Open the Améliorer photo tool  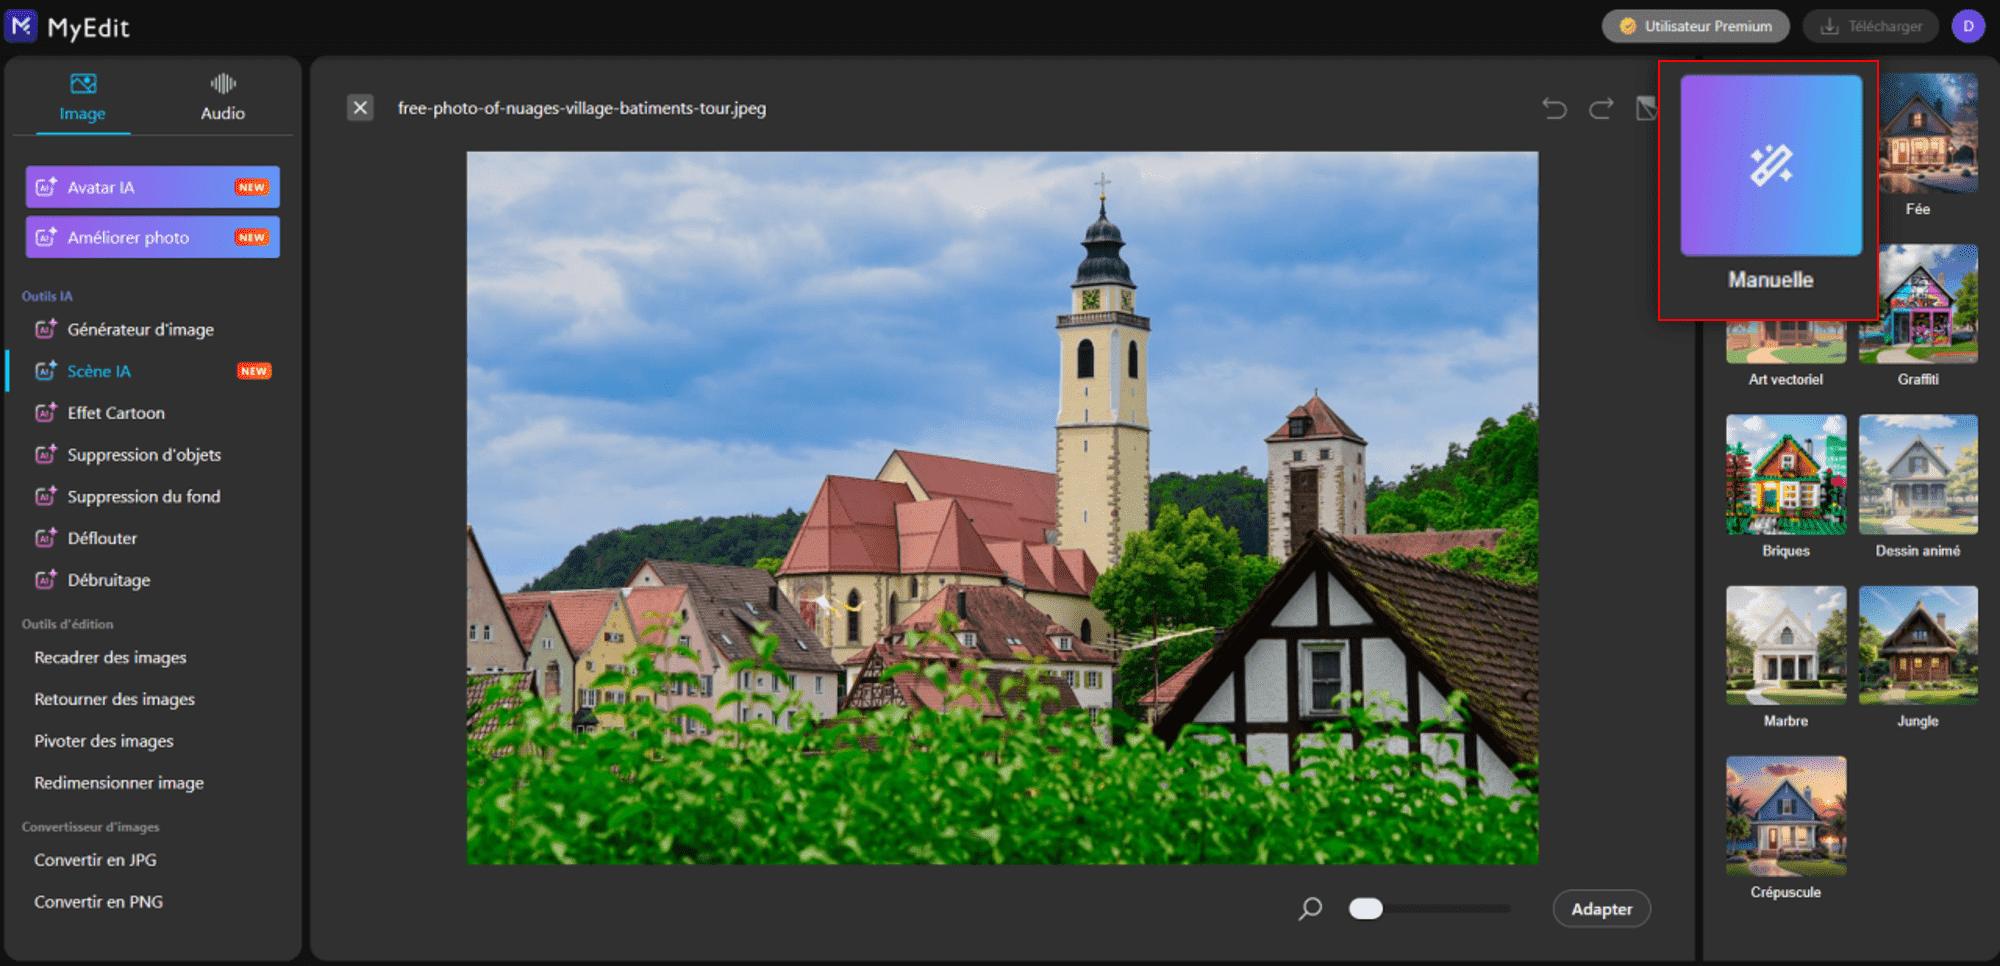tap(153, 237)
